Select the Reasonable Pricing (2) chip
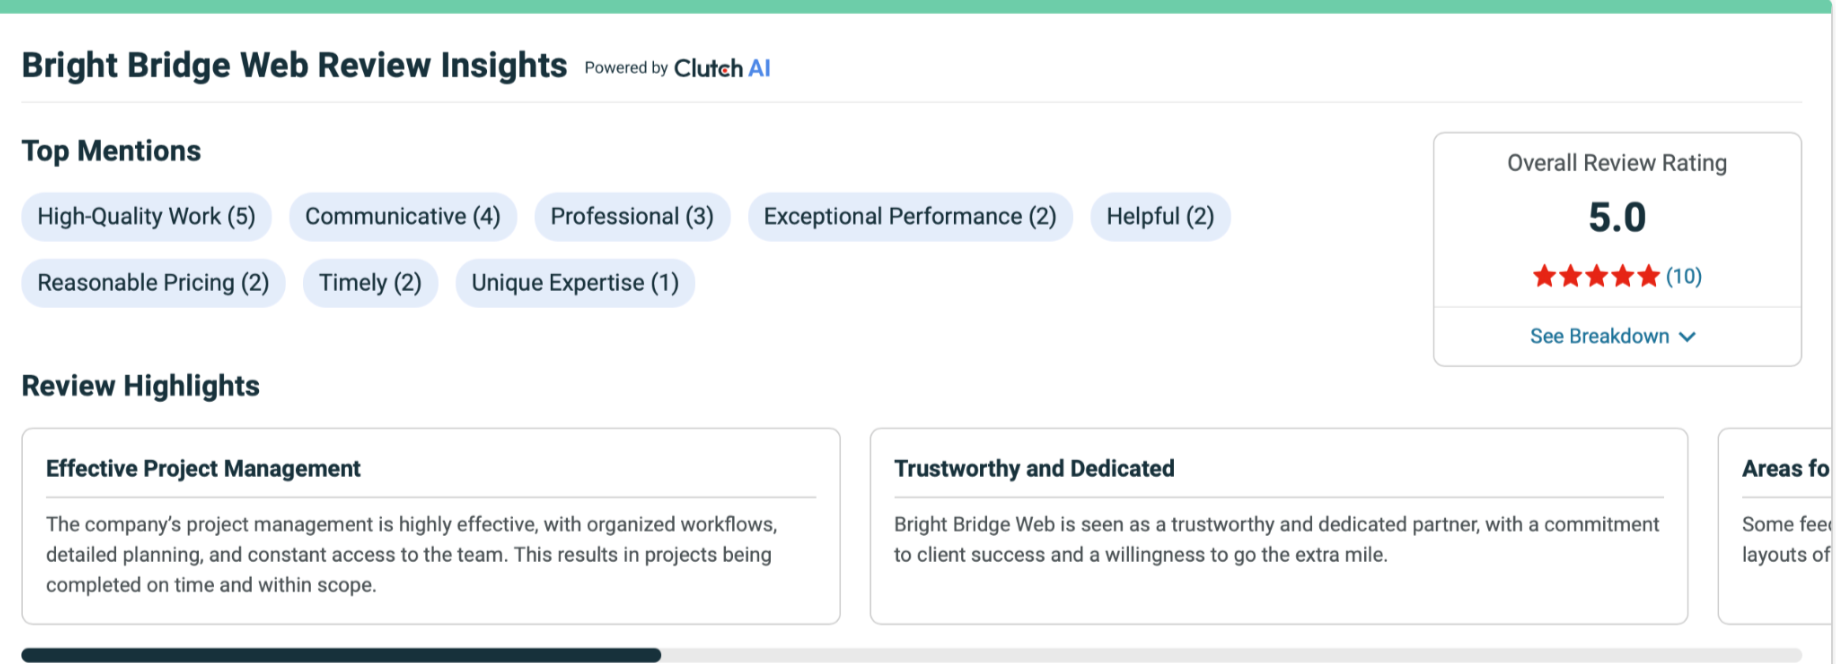The height and width of the screenshot is (664, 1836). 153,283
